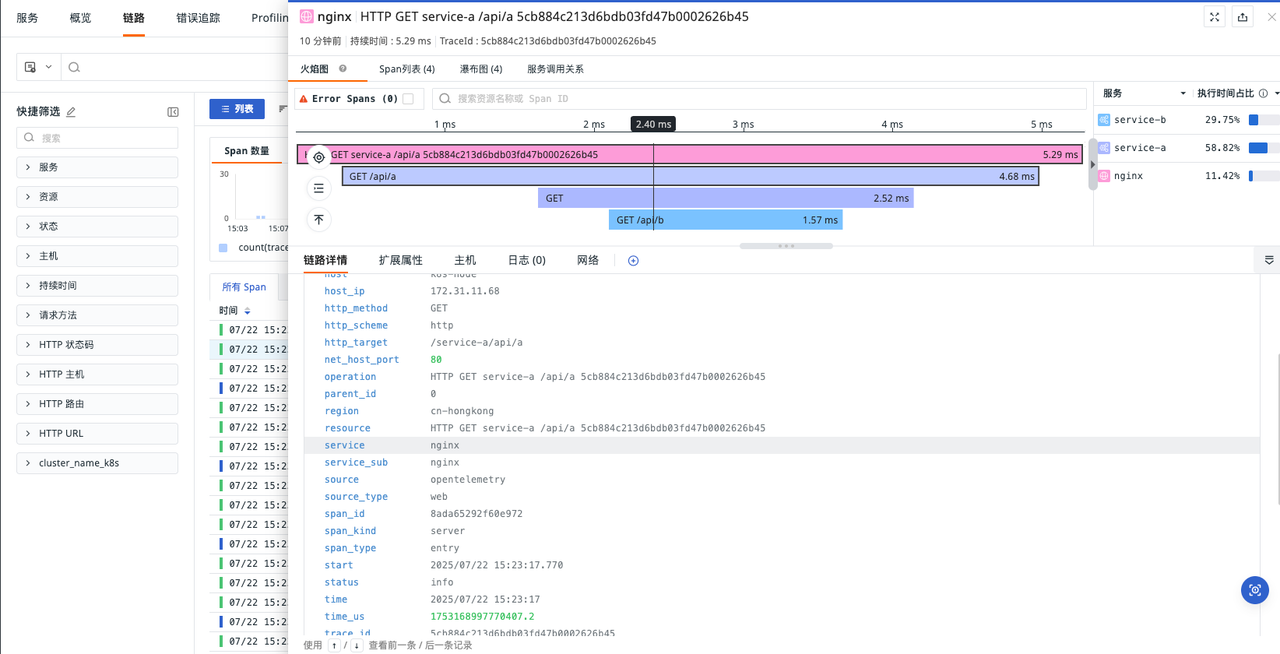Expand the 主机 quick filter
The width and height of the screenshot is (1280, 654).
tap(97, 256)
